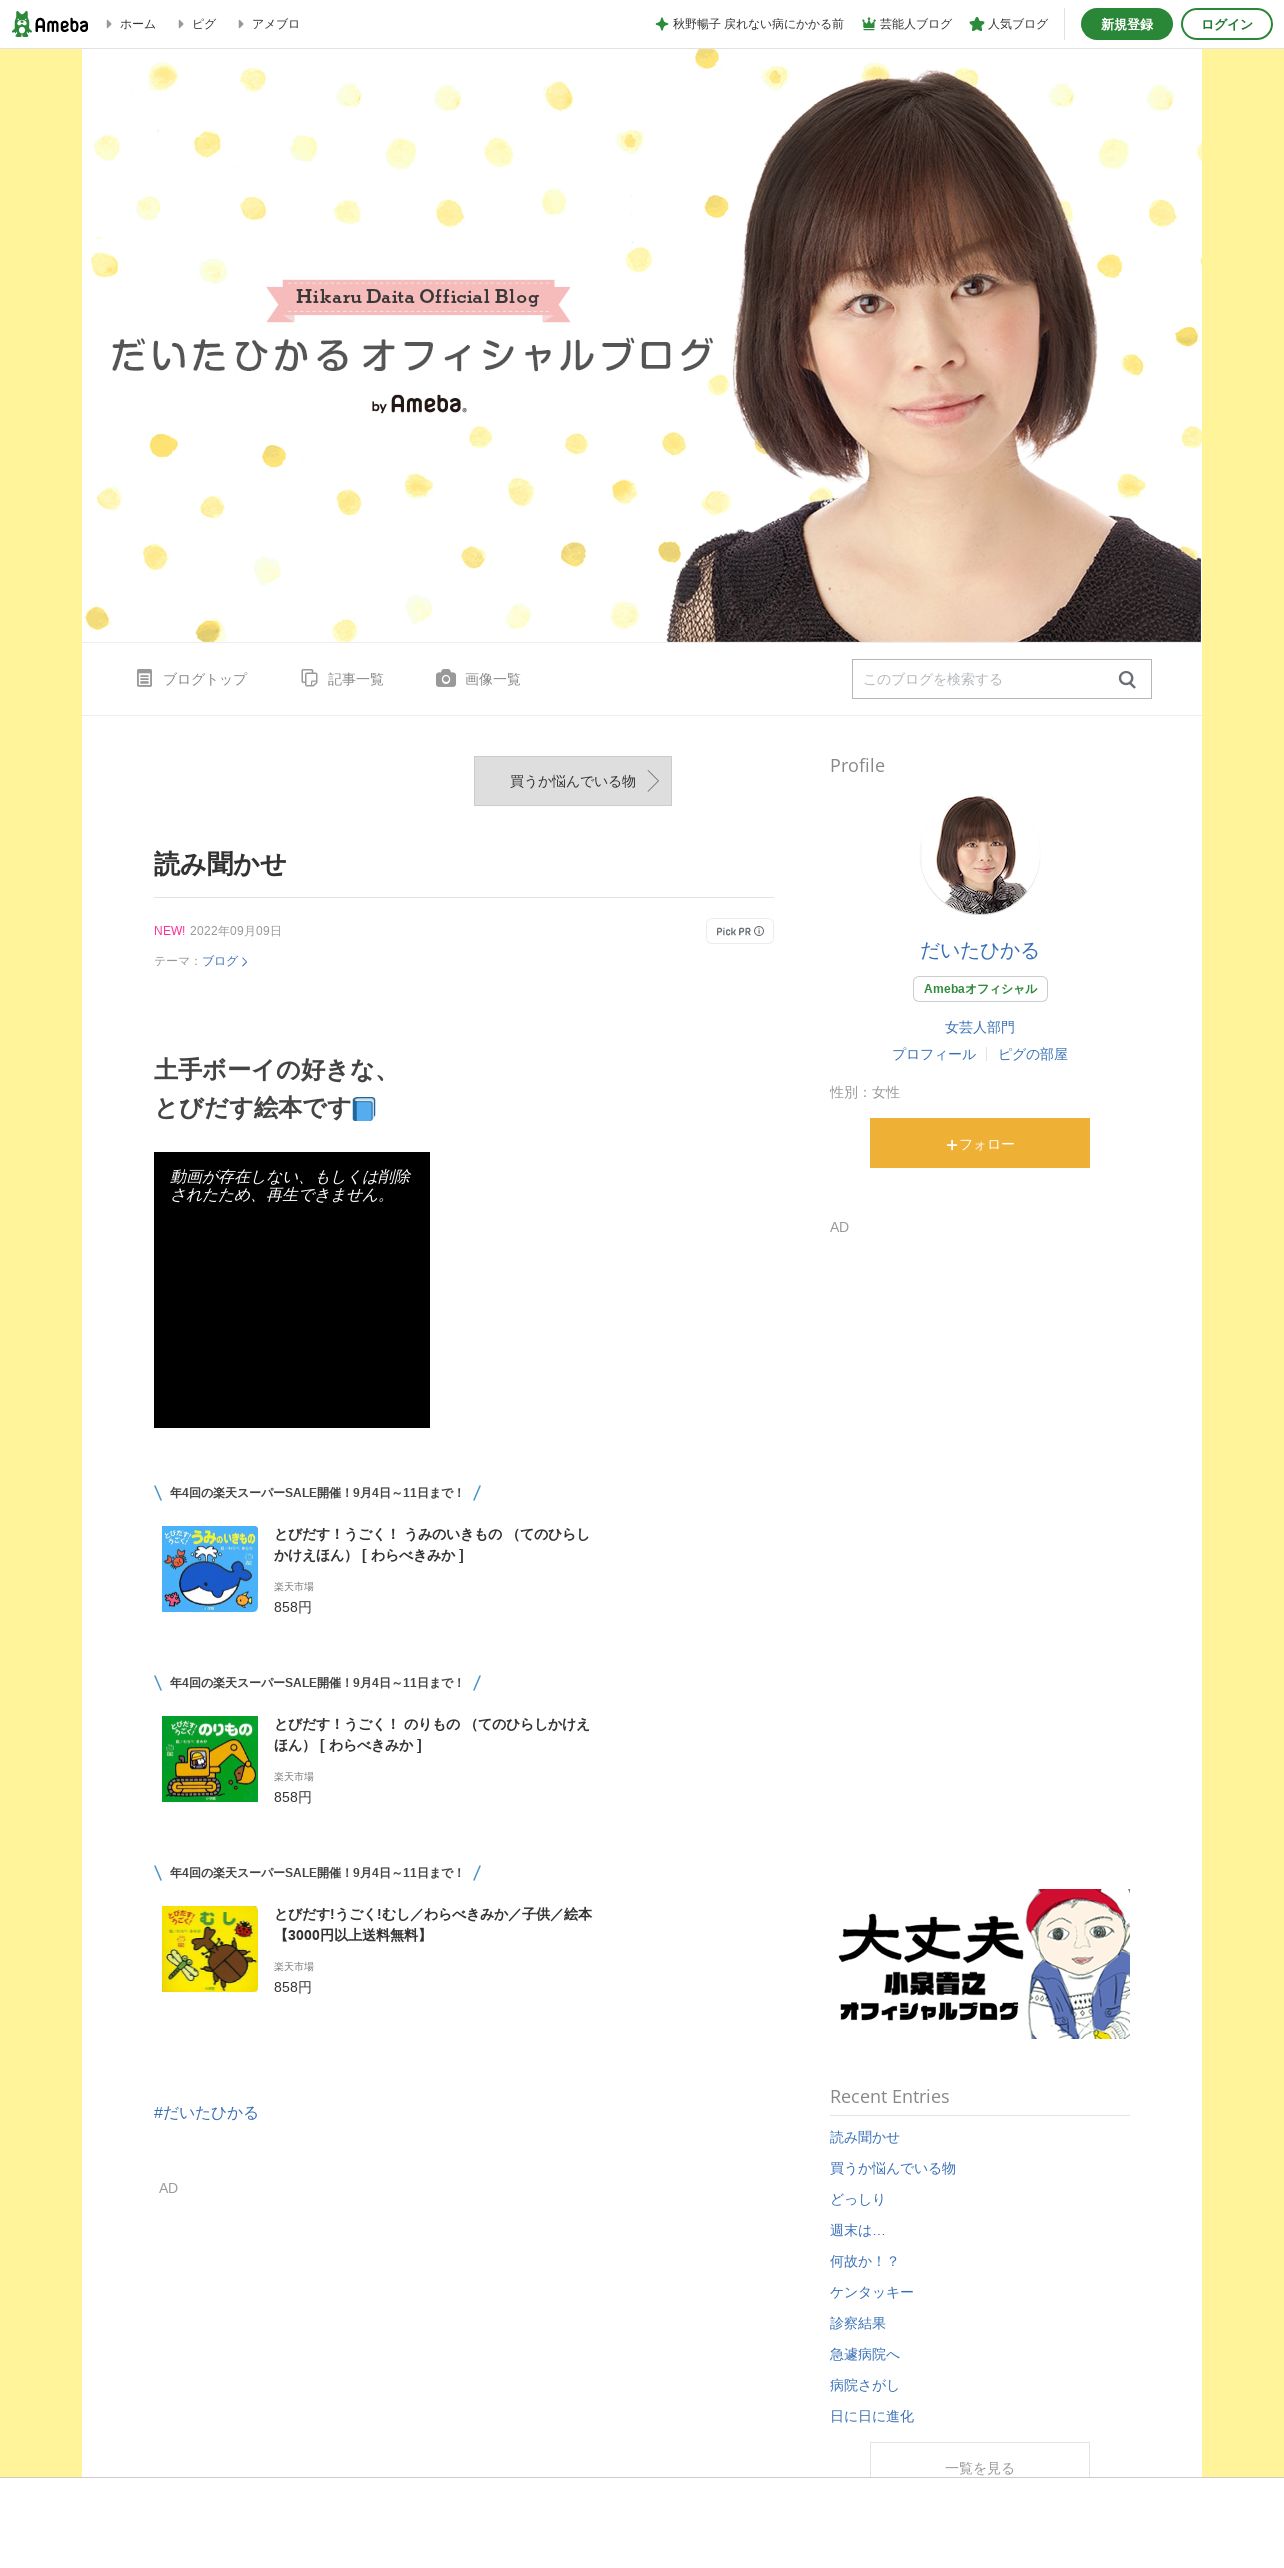The width and height of the screenshot is (1284, 2568).
Task: Open むし book thumbnail
Action: [x=210, y=1948]
